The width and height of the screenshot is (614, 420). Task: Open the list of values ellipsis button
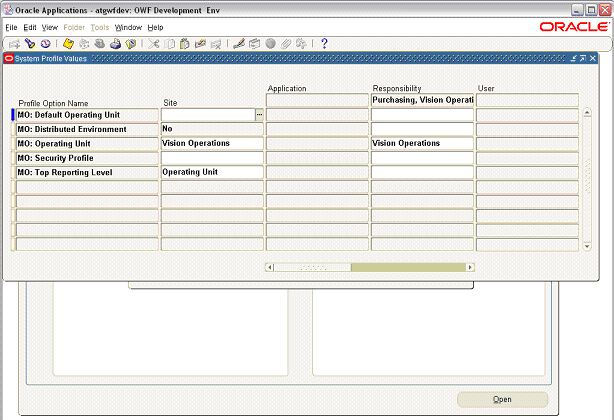259,115
